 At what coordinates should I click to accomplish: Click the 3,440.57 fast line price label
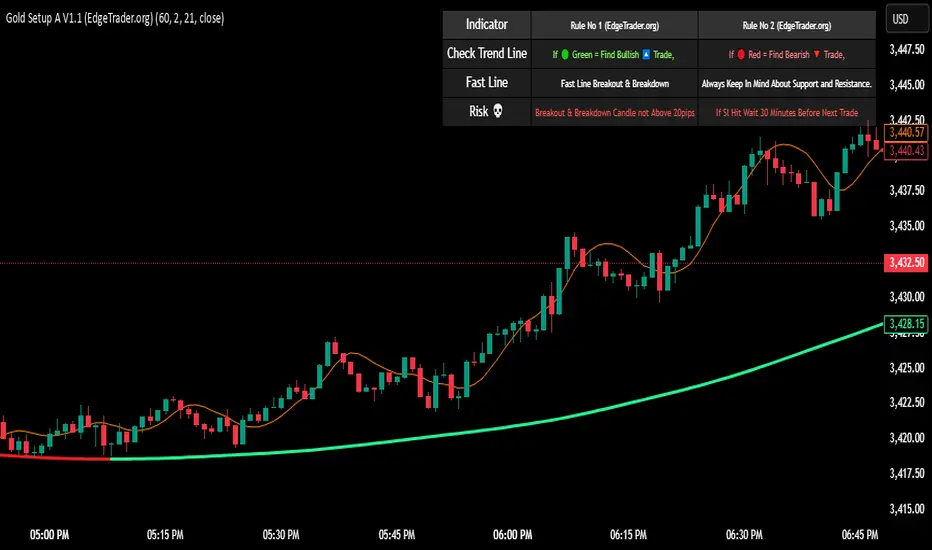point(904,132)
